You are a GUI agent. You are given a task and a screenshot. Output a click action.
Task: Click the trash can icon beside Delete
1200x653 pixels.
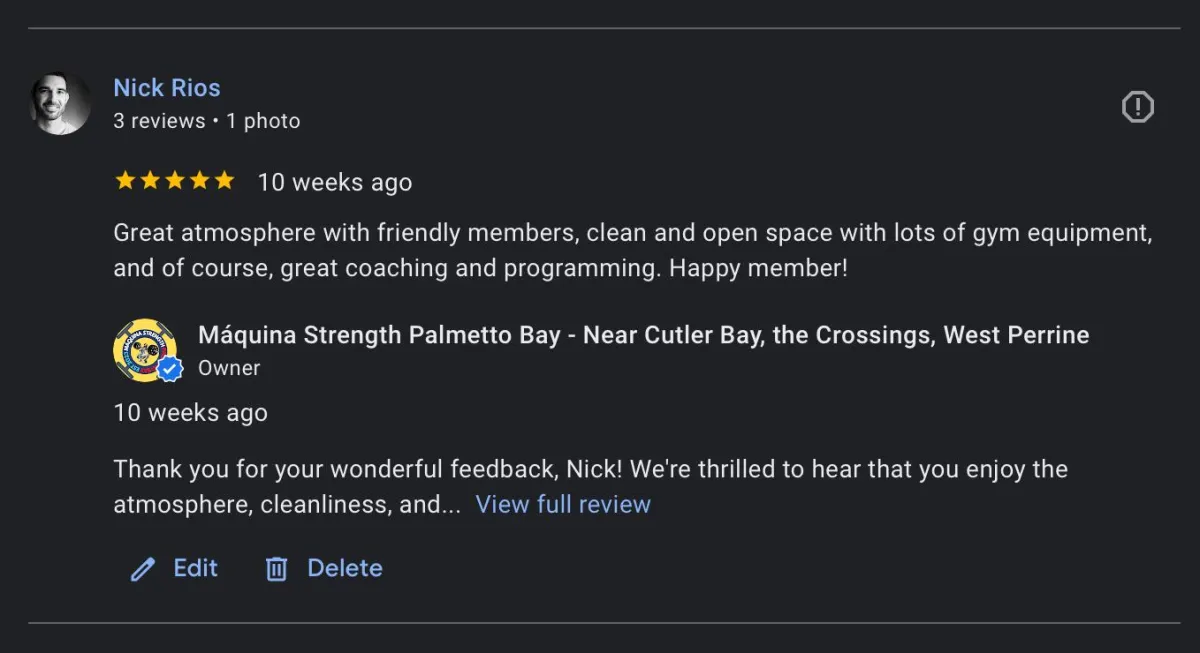point(276,569)
